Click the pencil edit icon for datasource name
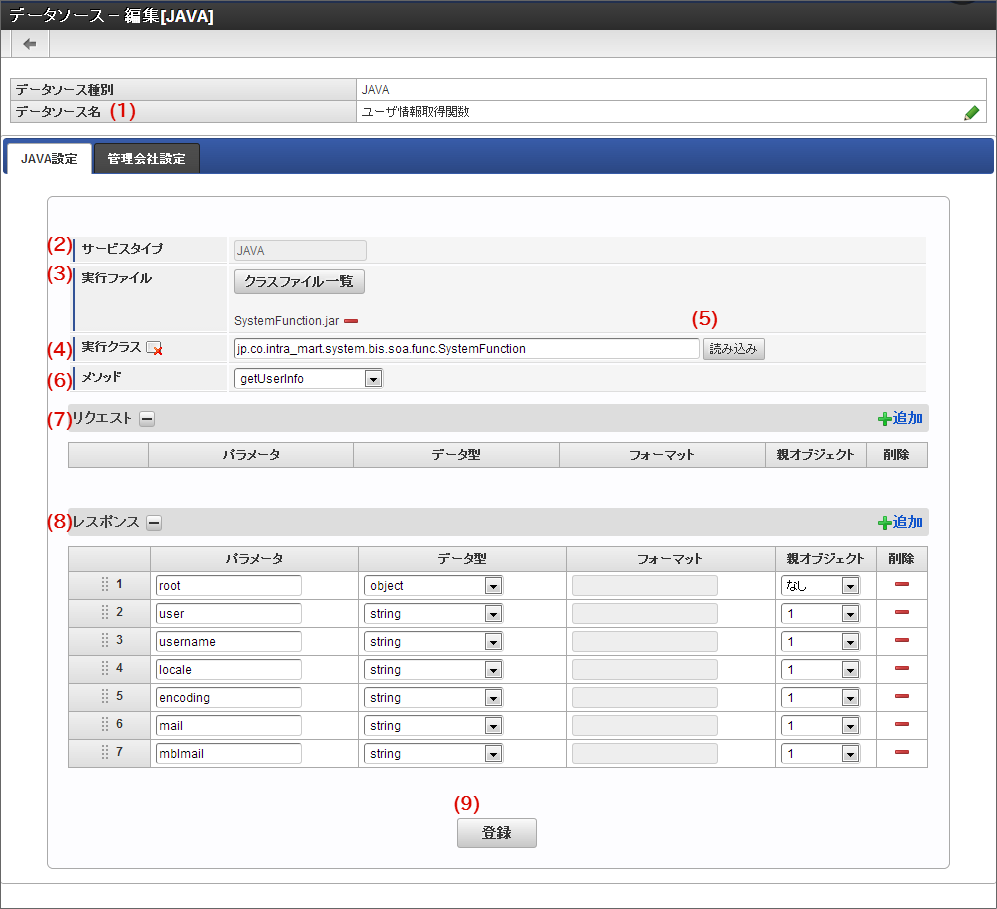 click(x=971, y=113)
